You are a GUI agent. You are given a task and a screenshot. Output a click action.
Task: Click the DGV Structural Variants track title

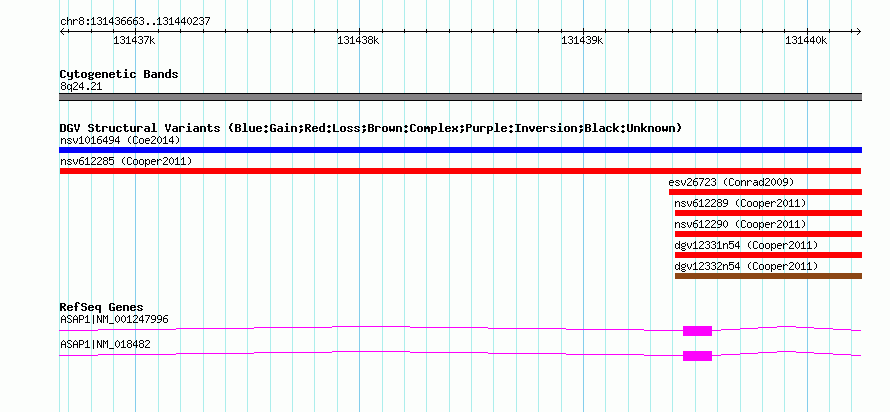tap(371, 128)
